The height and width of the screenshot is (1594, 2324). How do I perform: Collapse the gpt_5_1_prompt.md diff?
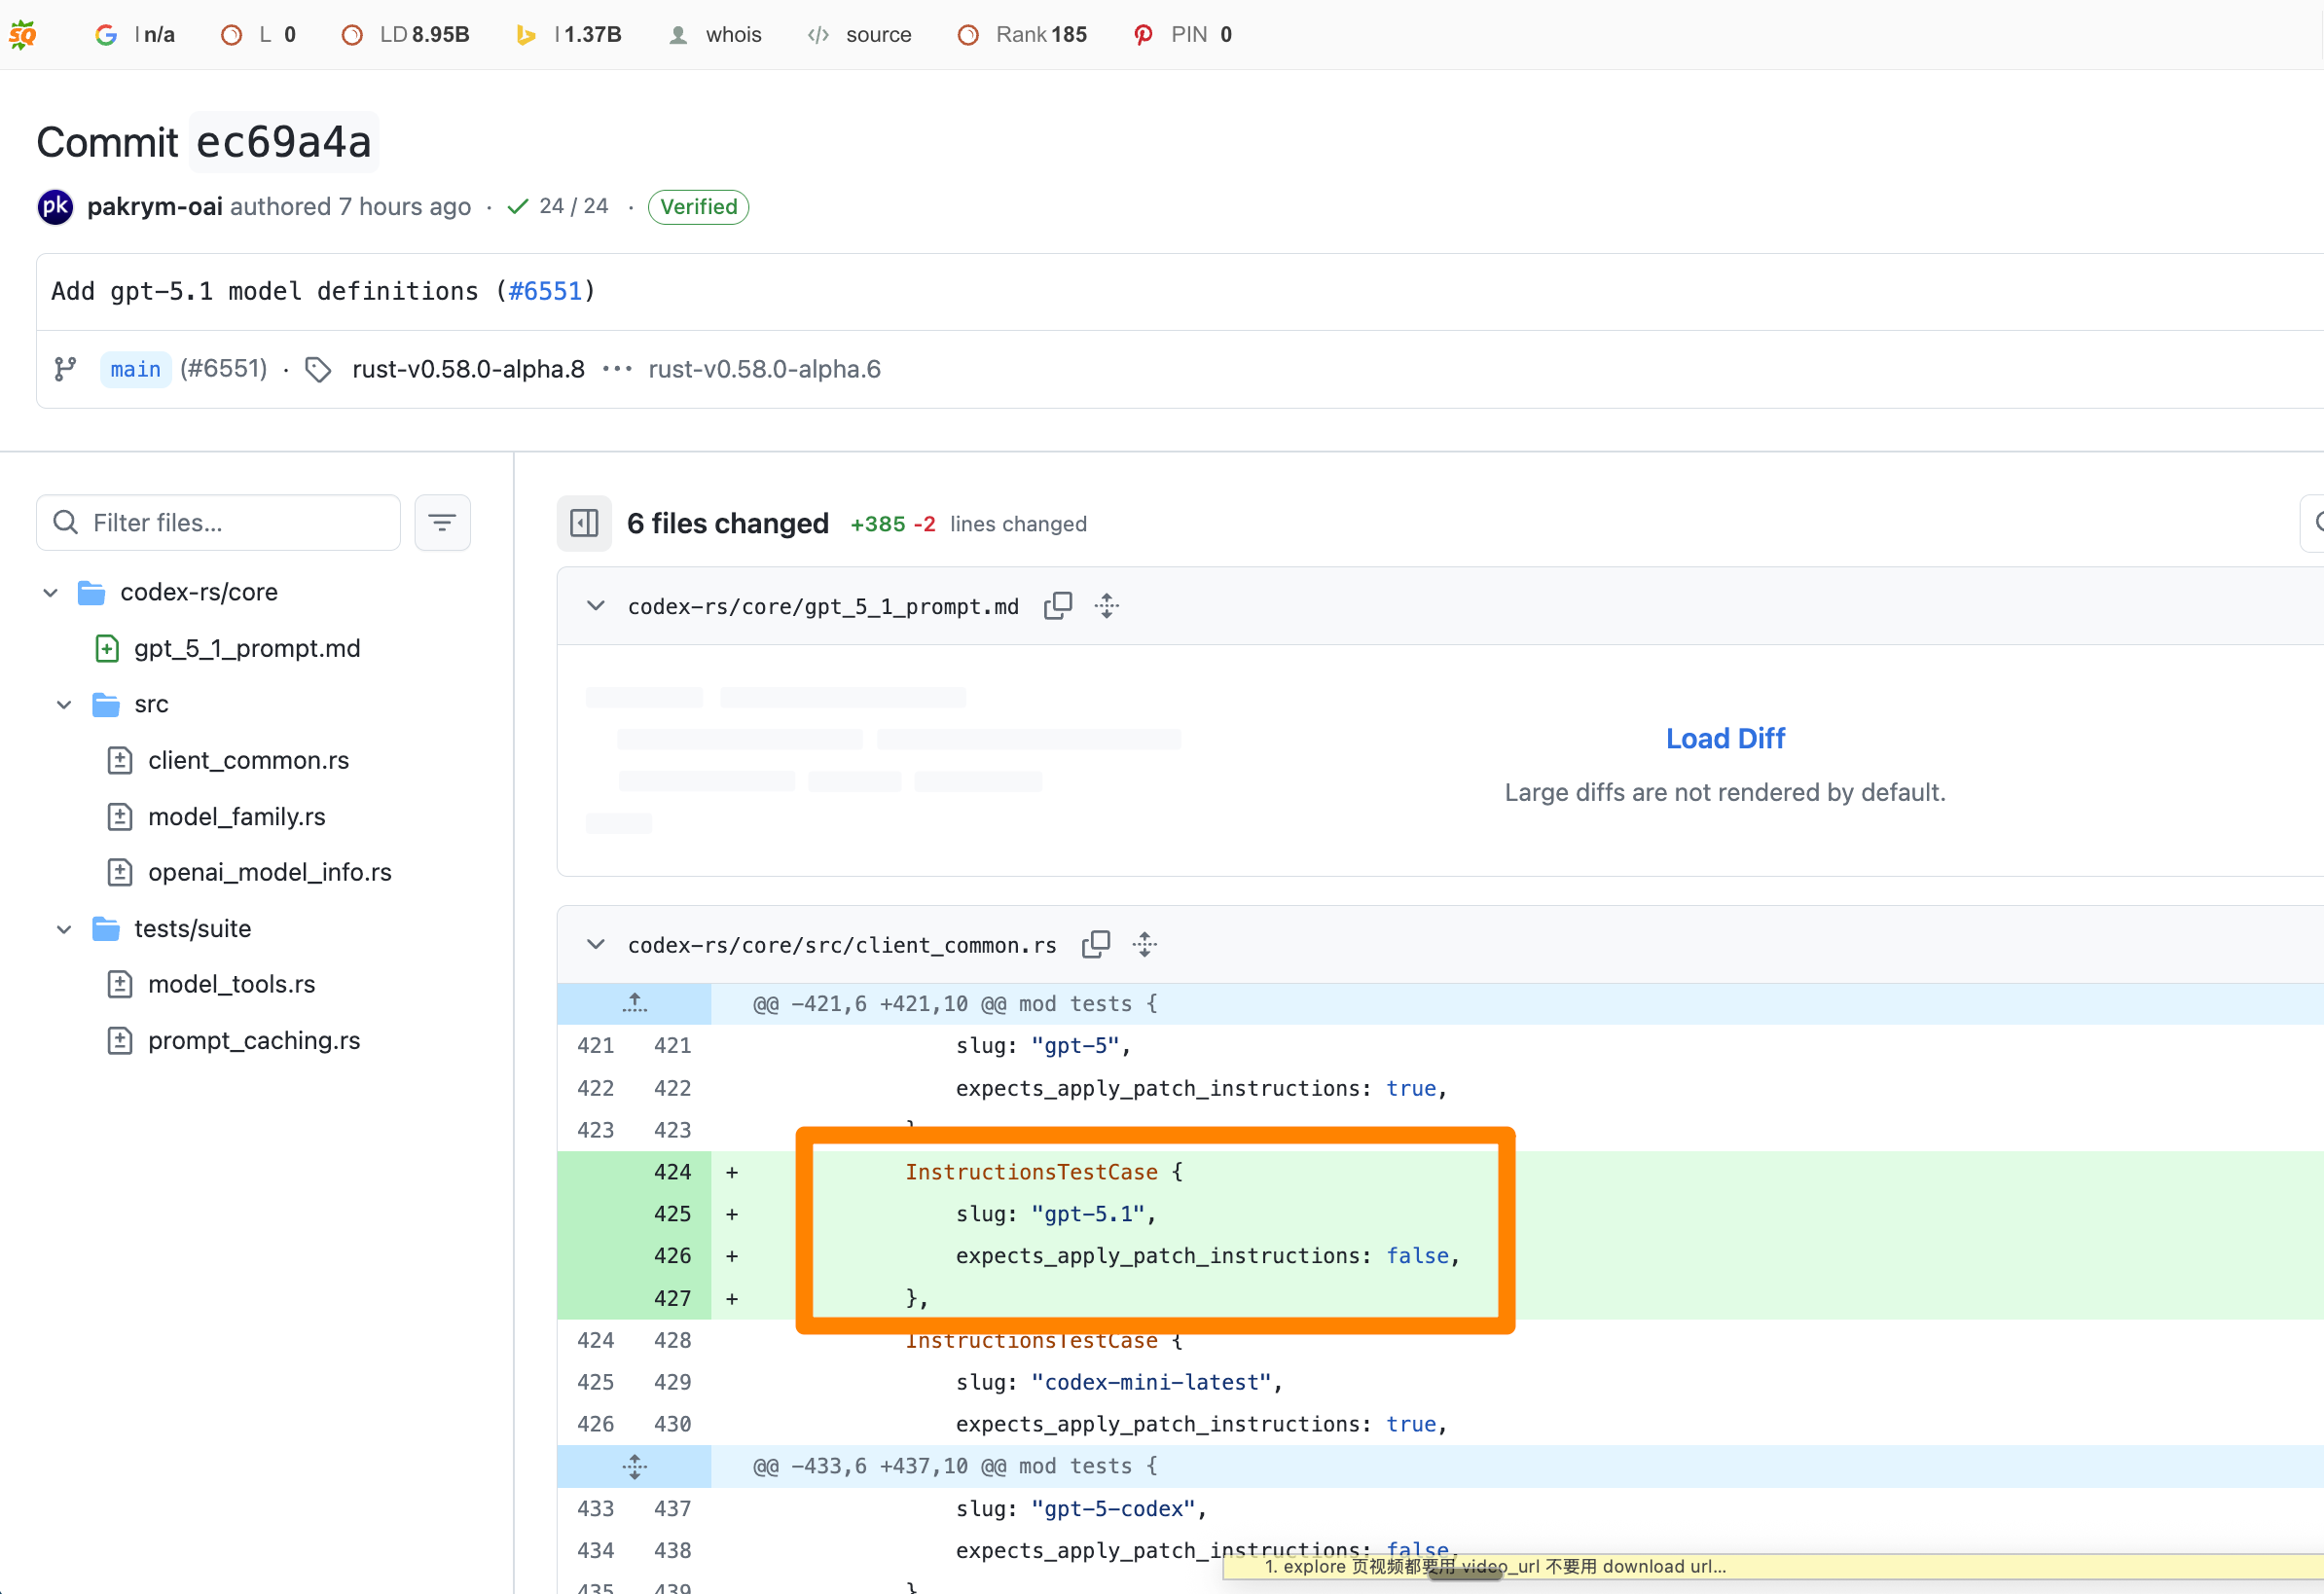595,606
